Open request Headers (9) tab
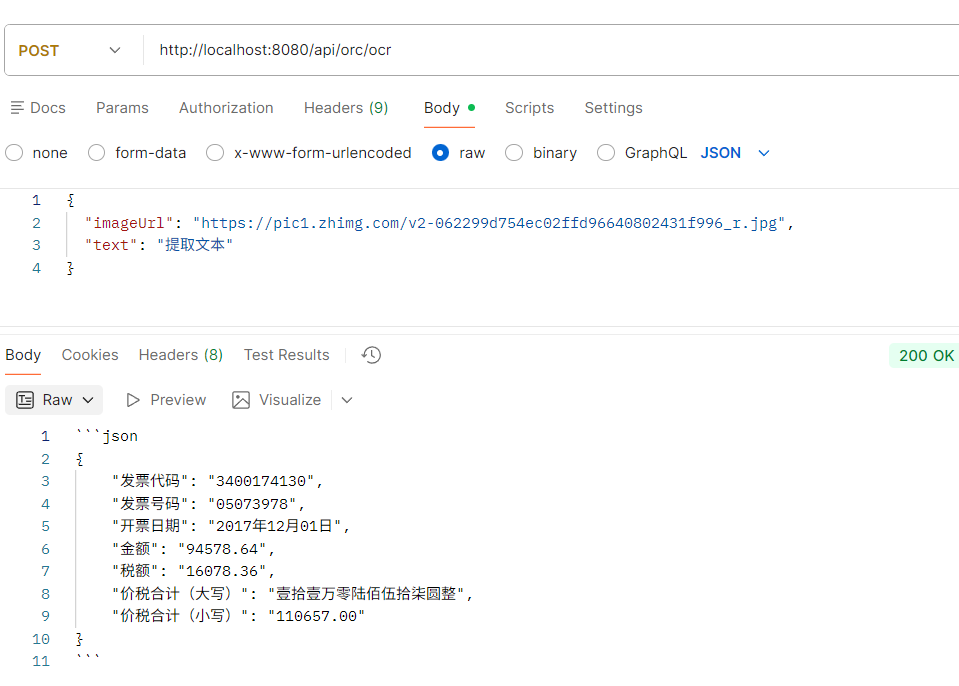Viewport: 959px width, 686px height. tap(346, 108)
